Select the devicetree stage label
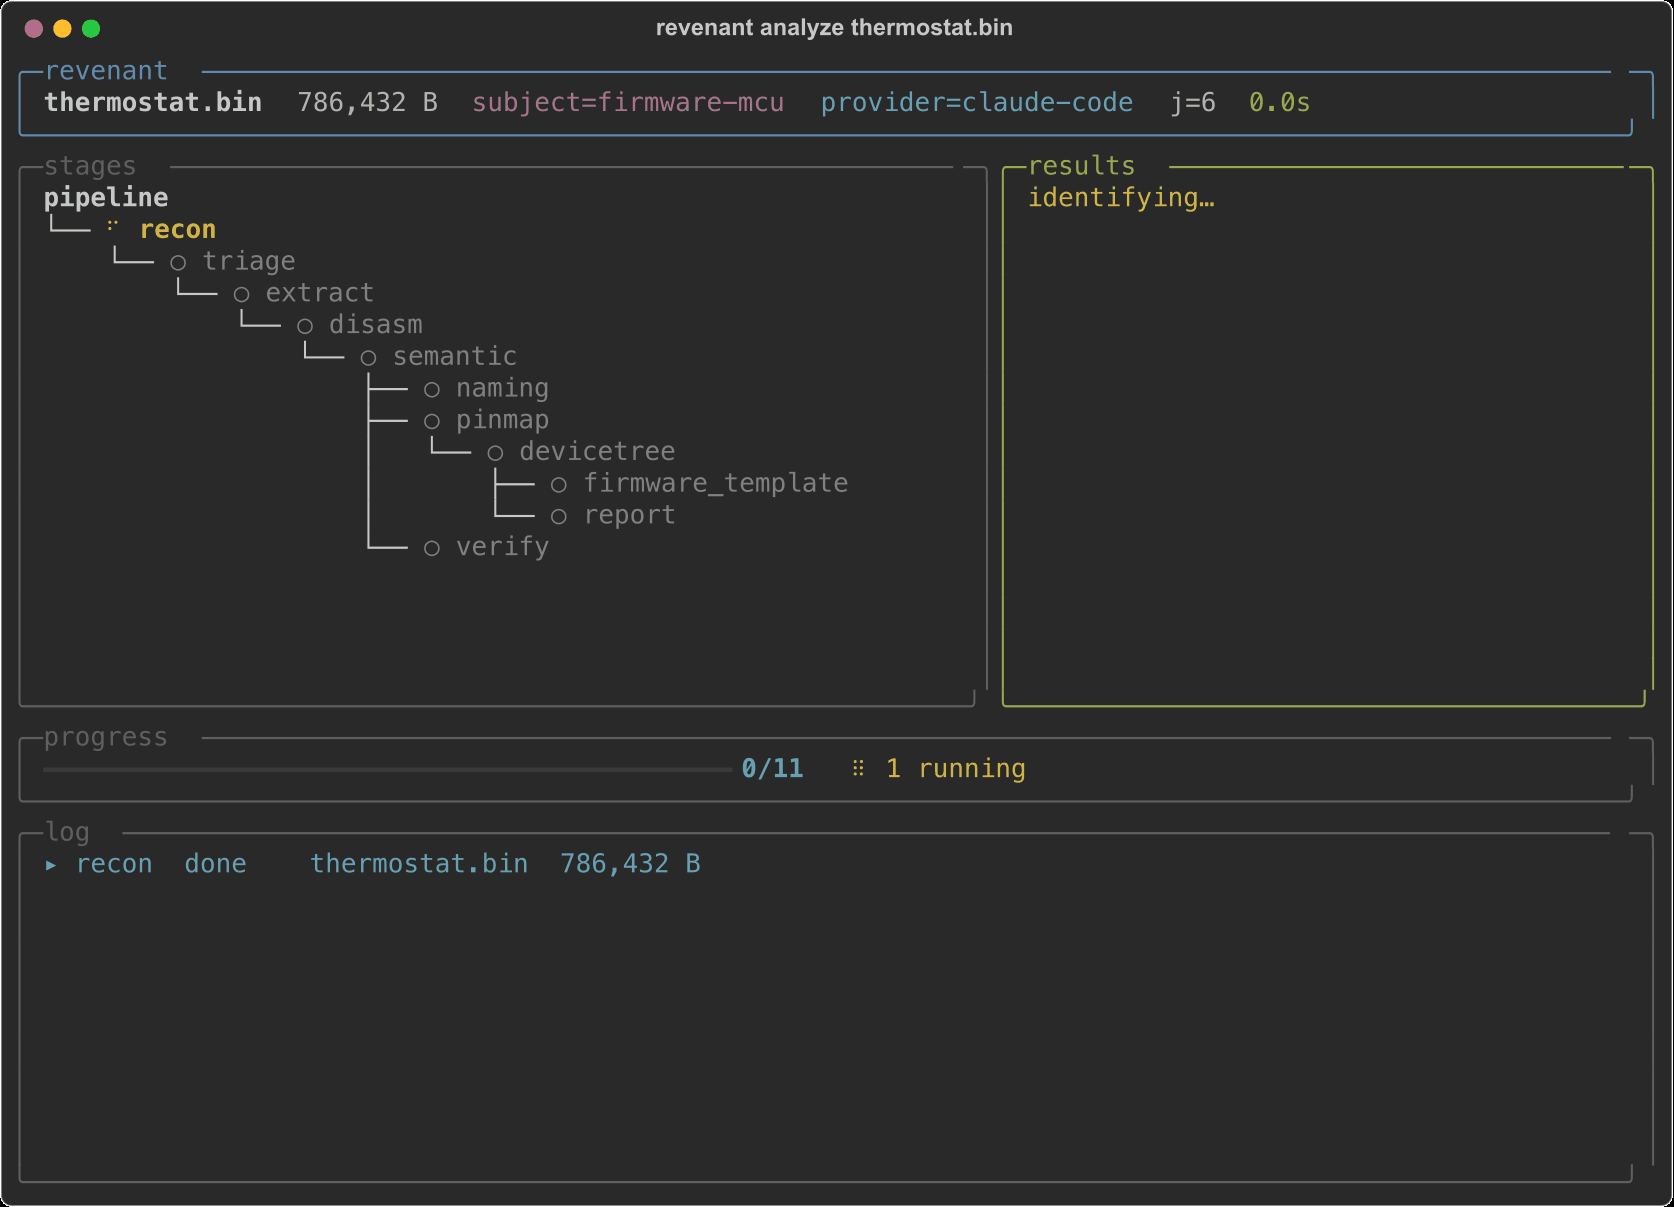Image resolution: width=1674 pixels, height=1207 pixels. pyautogui.click(x=598, y=451)
